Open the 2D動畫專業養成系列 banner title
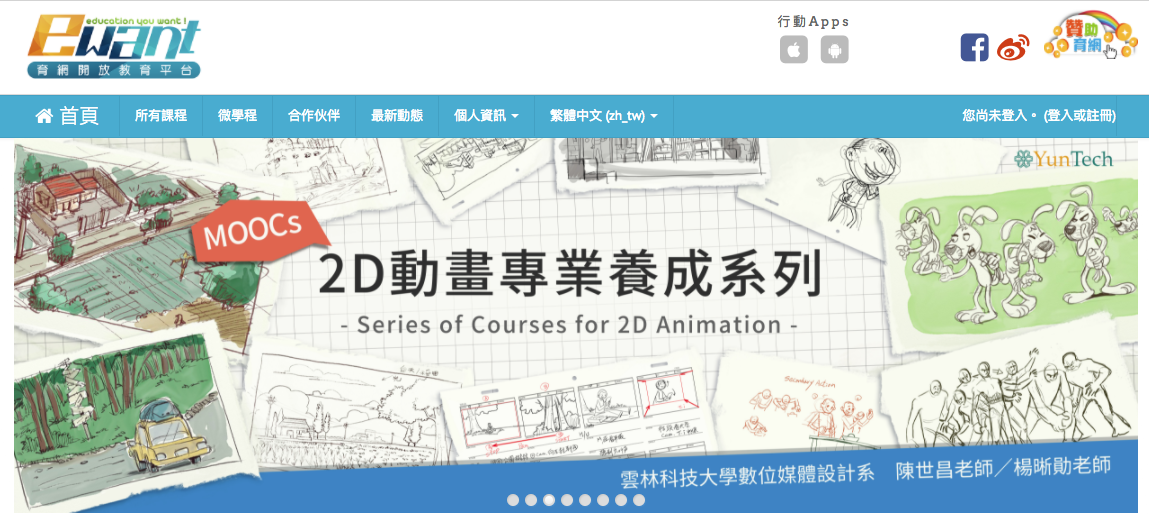This screenshot has width=1149, height=519. click(x=570, y=273)
